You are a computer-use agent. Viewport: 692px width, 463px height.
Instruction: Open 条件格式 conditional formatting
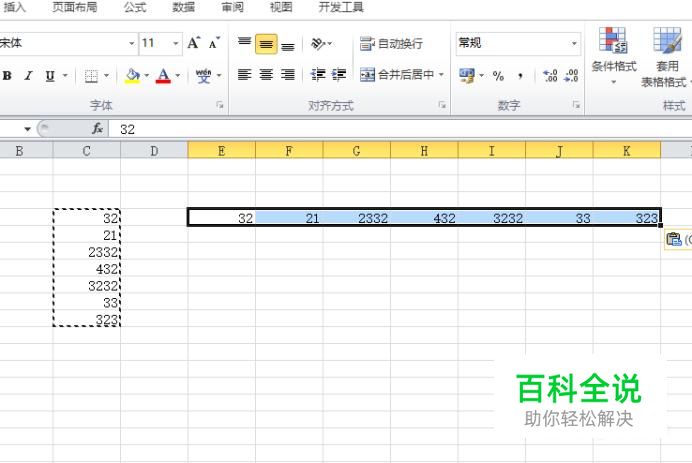point(614,55)
